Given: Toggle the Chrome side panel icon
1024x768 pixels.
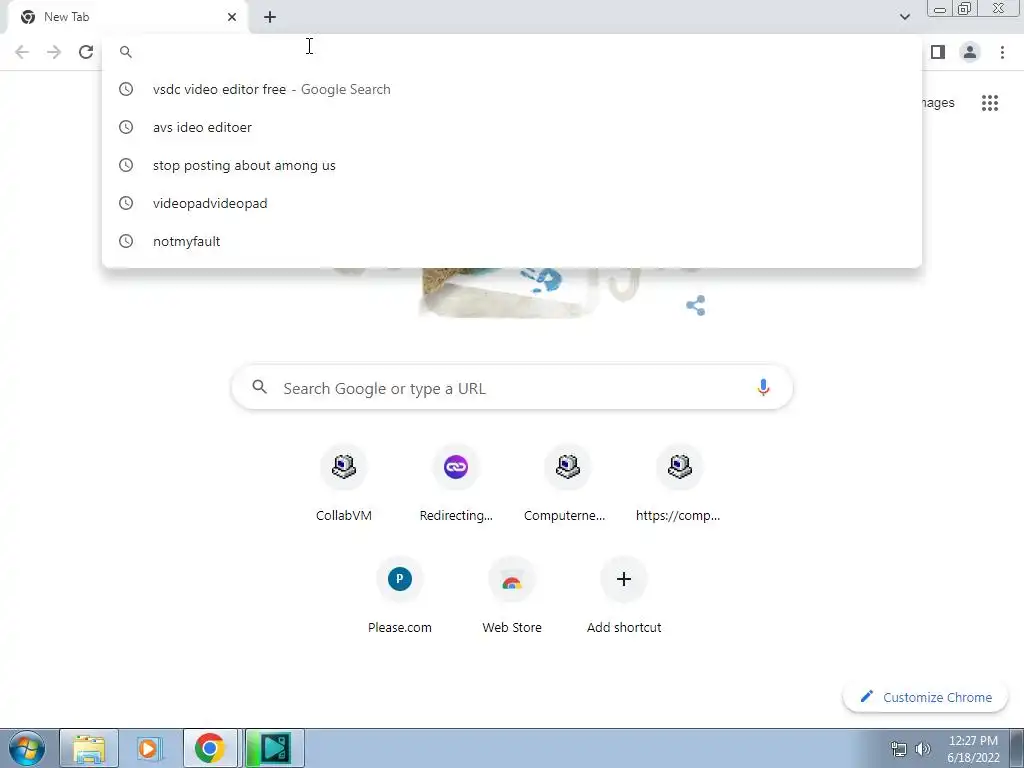Looking at the screenshot, I should 938,52.
